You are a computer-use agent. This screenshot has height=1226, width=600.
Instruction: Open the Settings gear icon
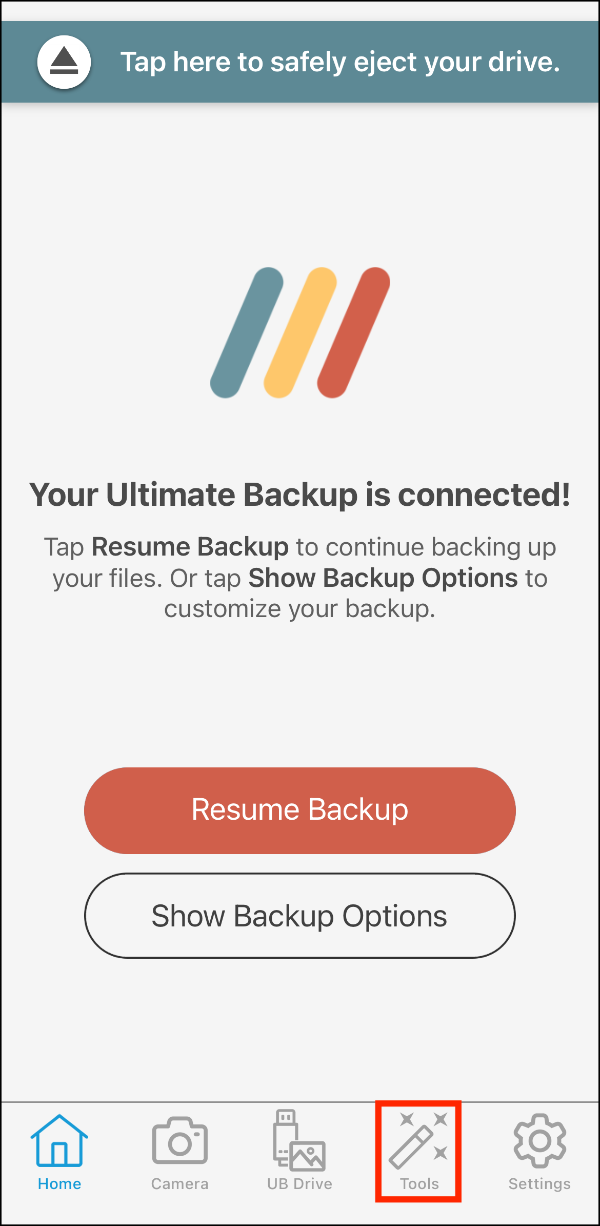[539, 1141]
